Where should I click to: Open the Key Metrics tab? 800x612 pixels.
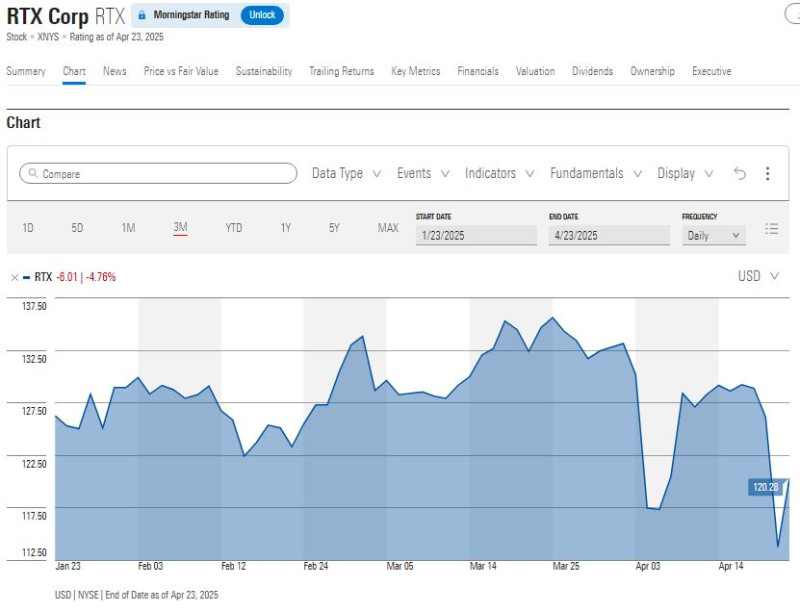point(415,71)
